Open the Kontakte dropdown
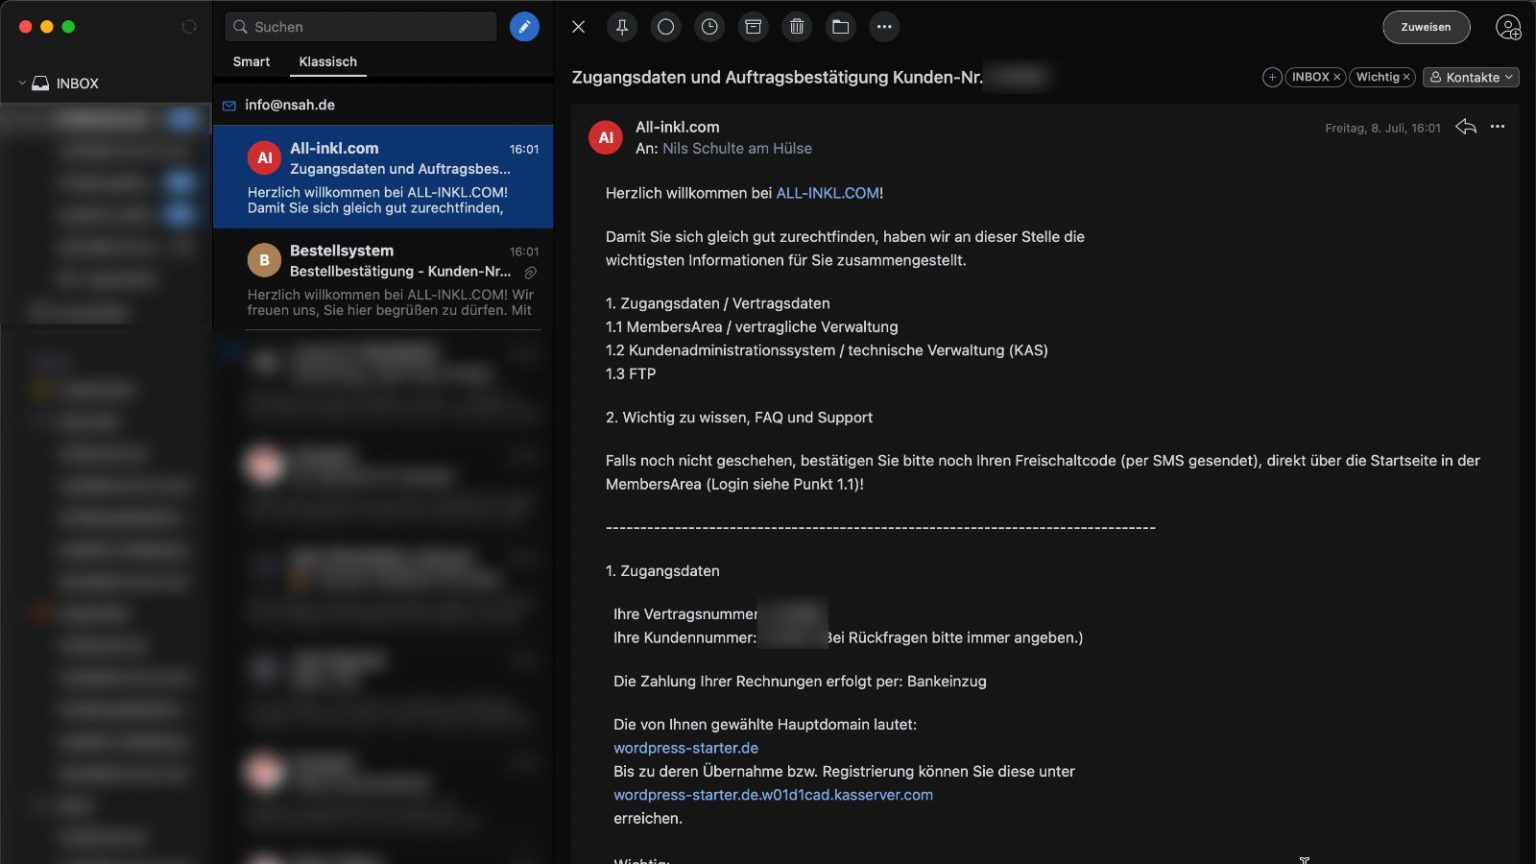This screenshot has height=864, width=1536. 1471,77
